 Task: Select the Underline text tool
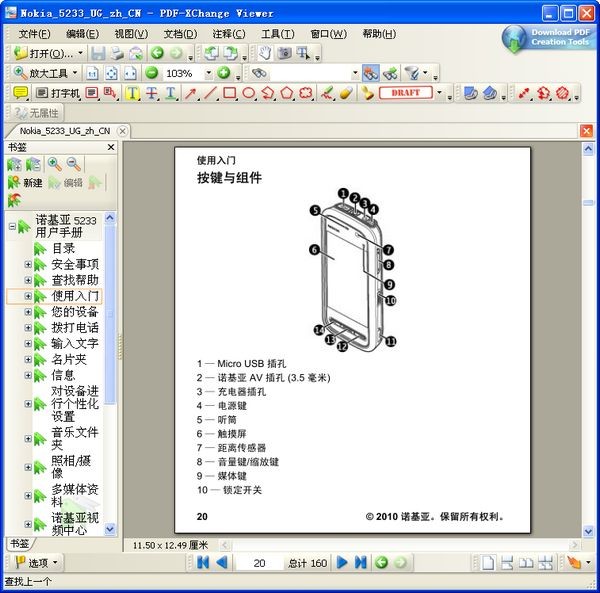(171, 93)
